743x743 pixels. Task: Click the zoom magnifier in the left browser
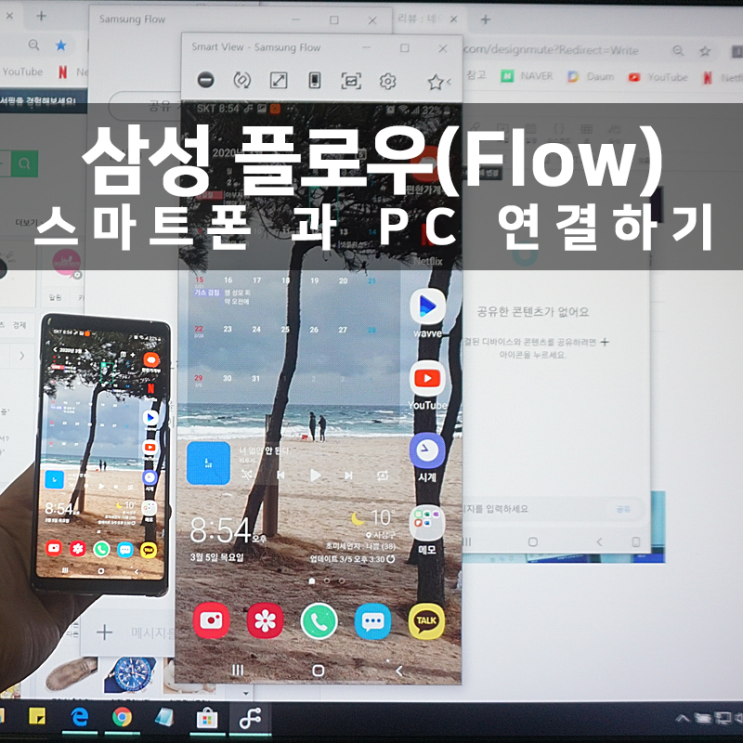click(34, 45)
